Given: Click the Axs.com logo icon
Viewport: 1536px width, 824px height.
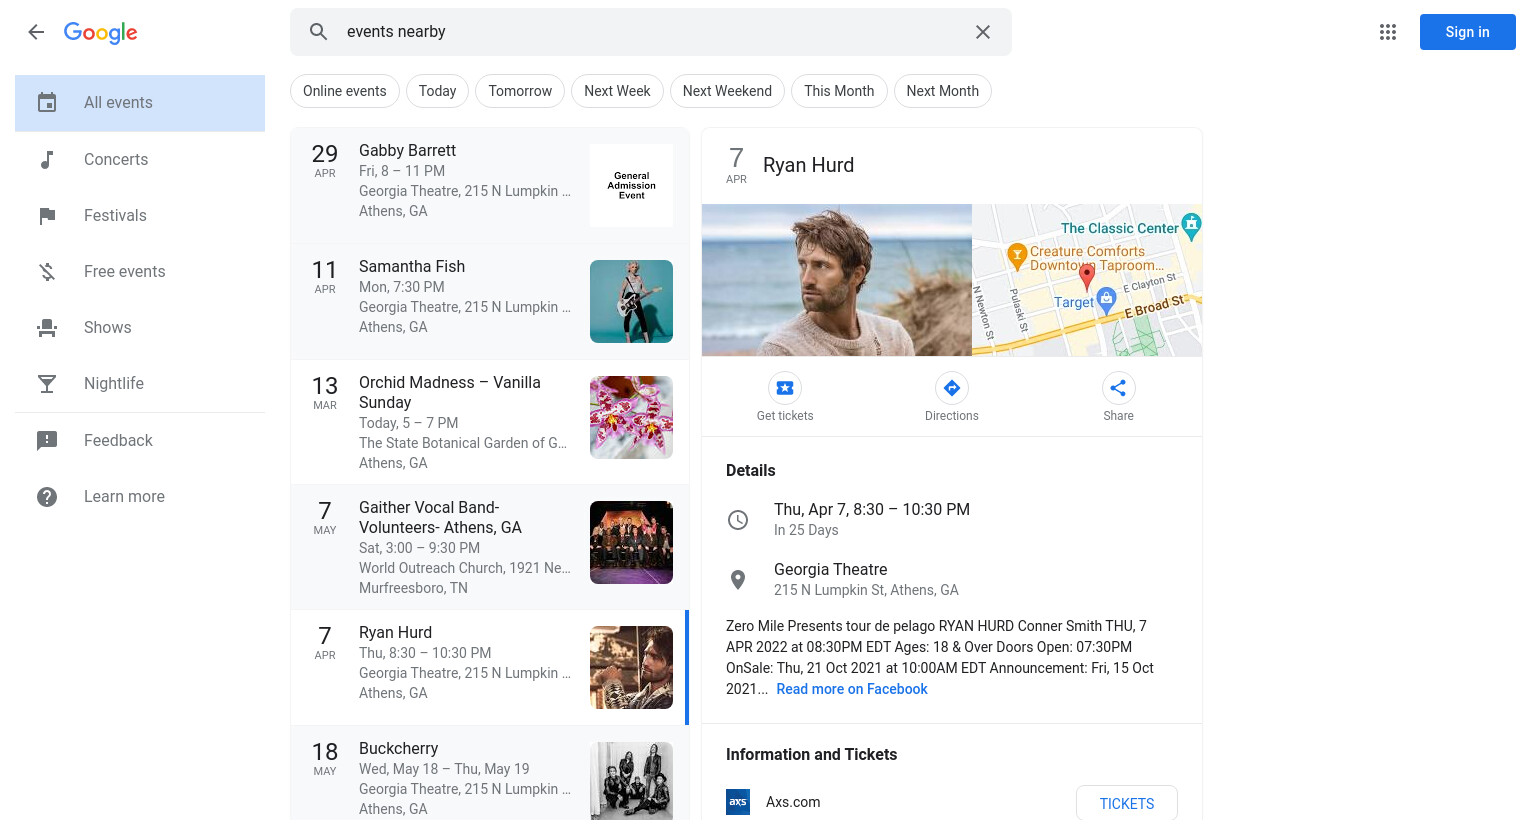Looking at the screenshot, I should tap(738, 802).
